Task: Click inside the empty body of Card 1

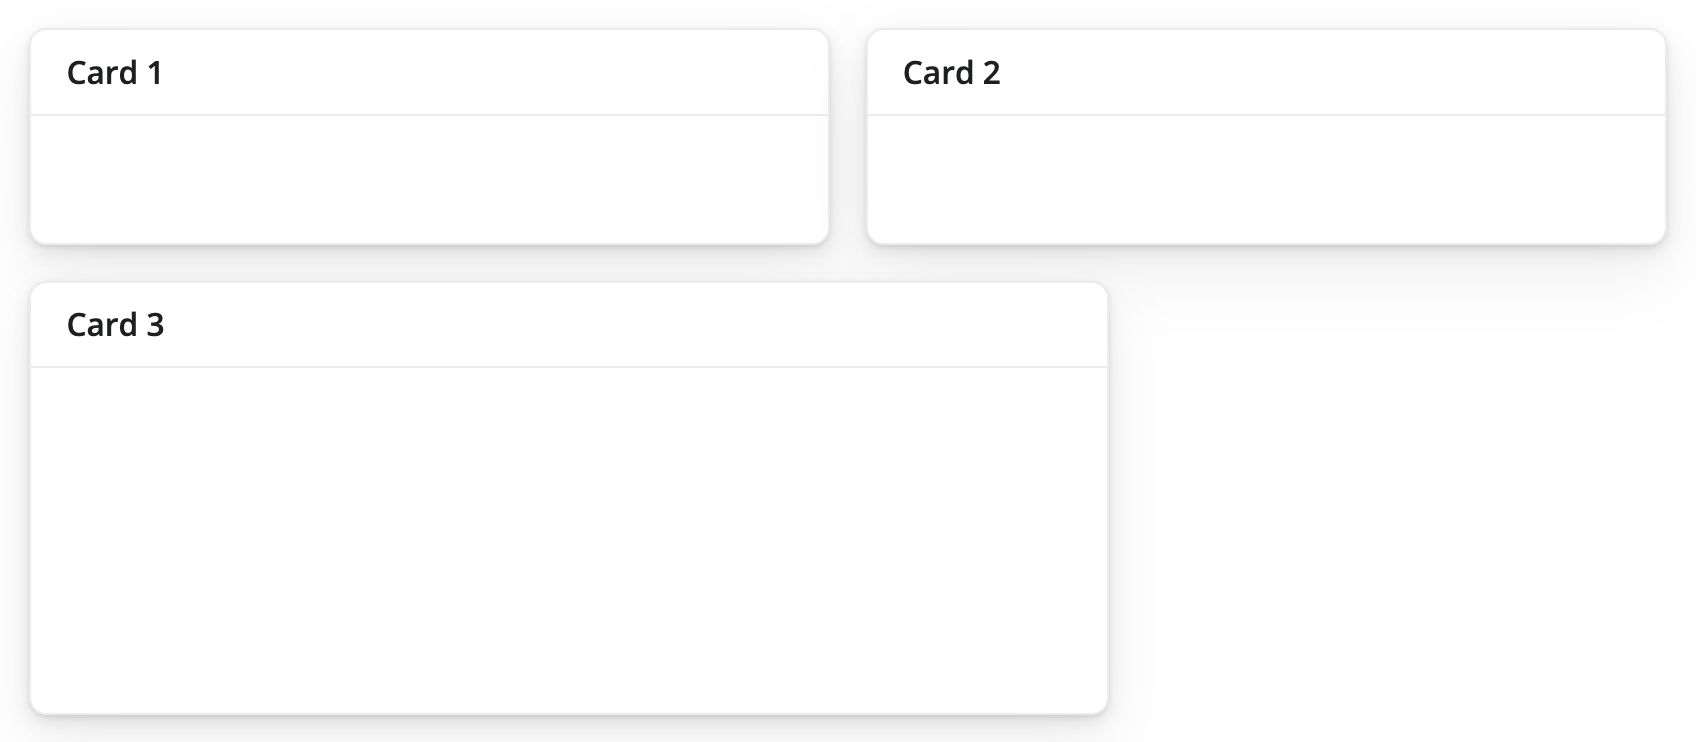Action: tap(430, 178)
